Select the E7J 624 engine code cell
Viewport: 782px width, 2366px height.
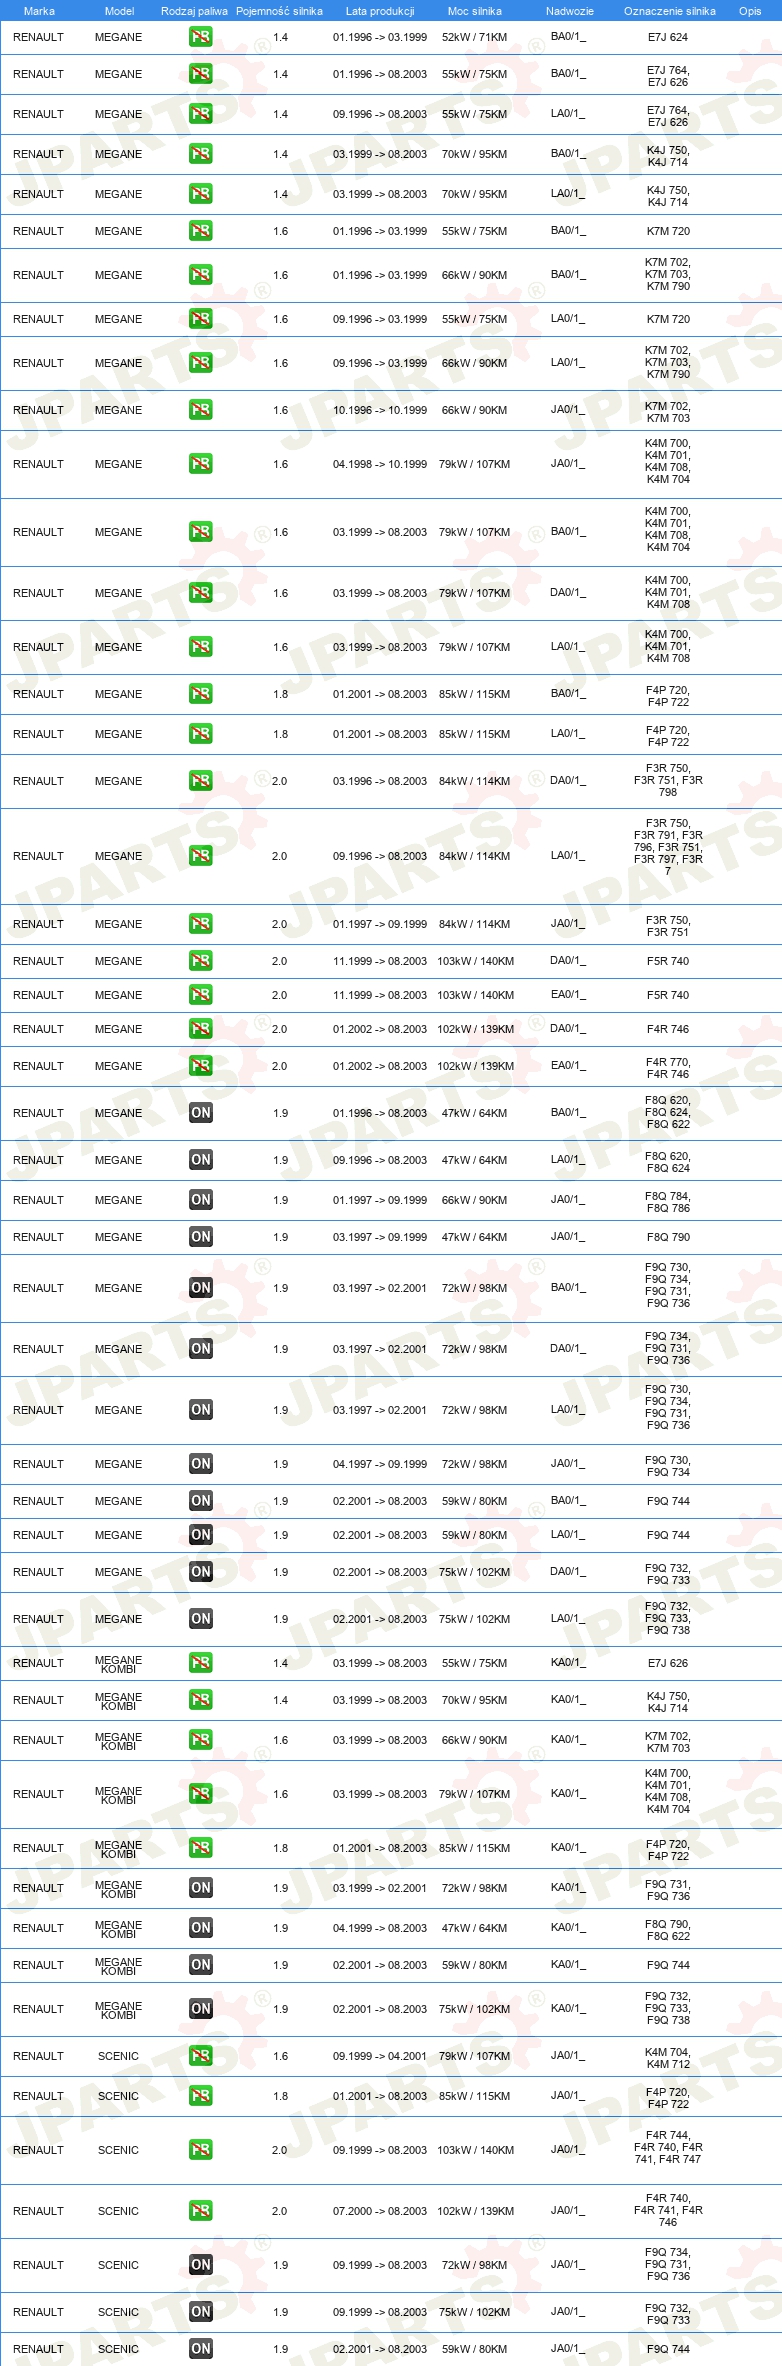coord(668,37)
